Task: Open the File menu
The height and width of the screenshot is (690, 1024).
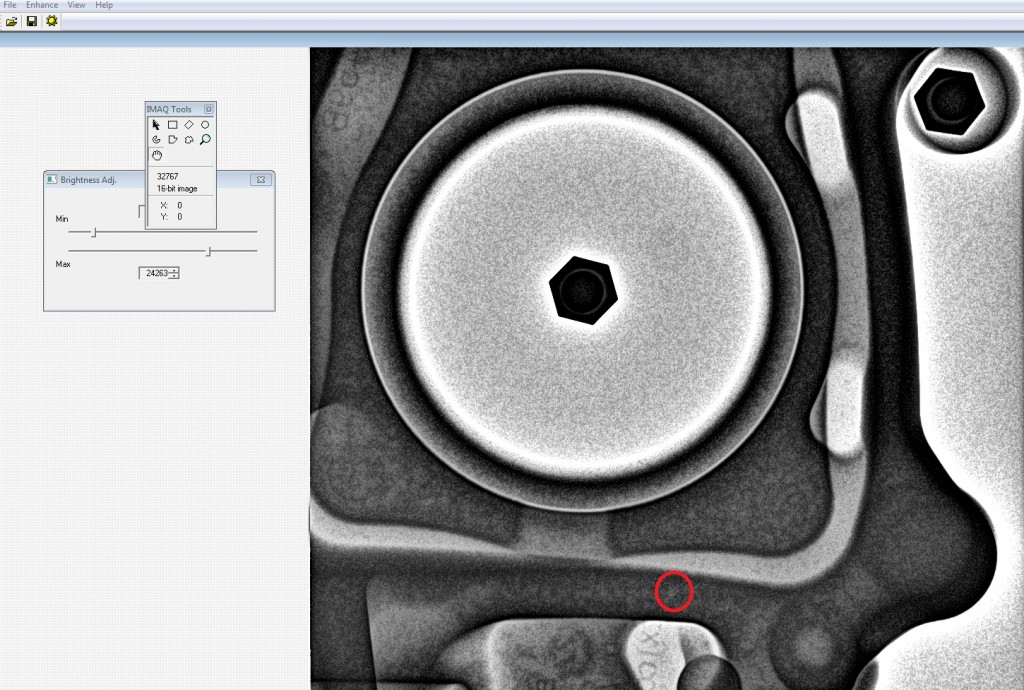Action: 10,5
